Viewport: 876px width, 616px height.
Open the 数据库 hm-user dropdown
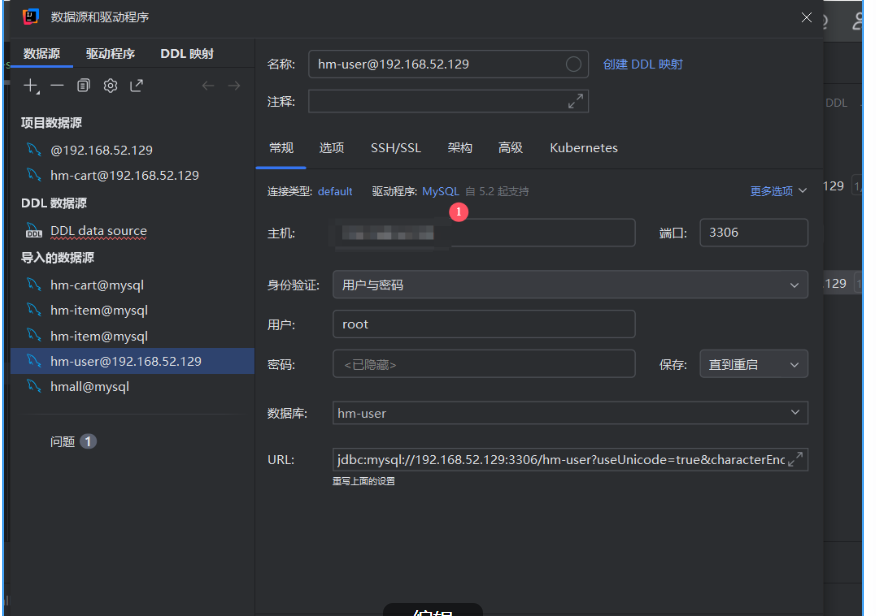[x=570, y=413]
